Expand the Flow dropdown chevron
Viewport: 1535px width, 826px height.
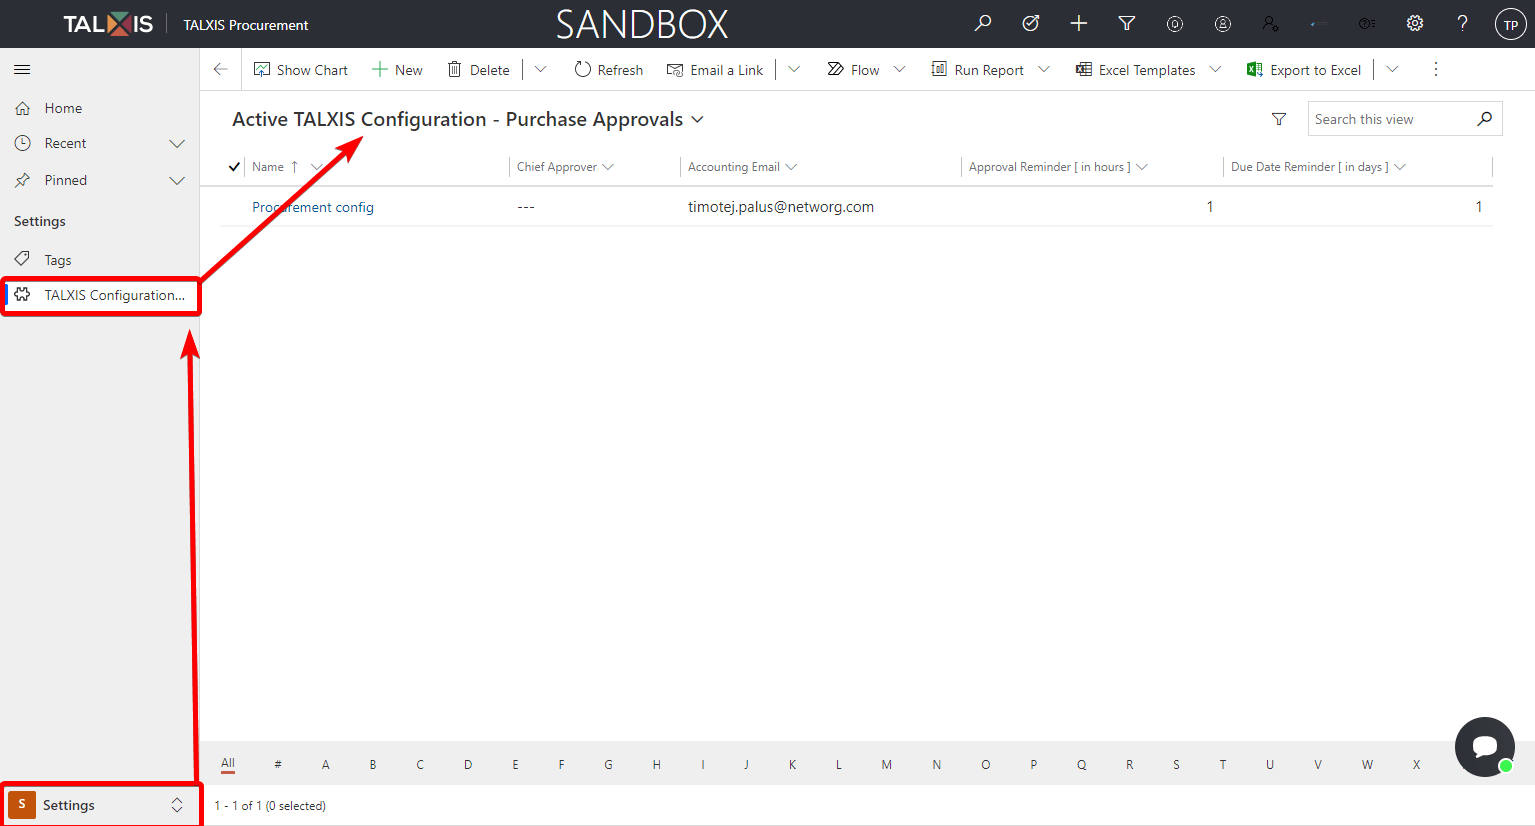click(899, 69)
